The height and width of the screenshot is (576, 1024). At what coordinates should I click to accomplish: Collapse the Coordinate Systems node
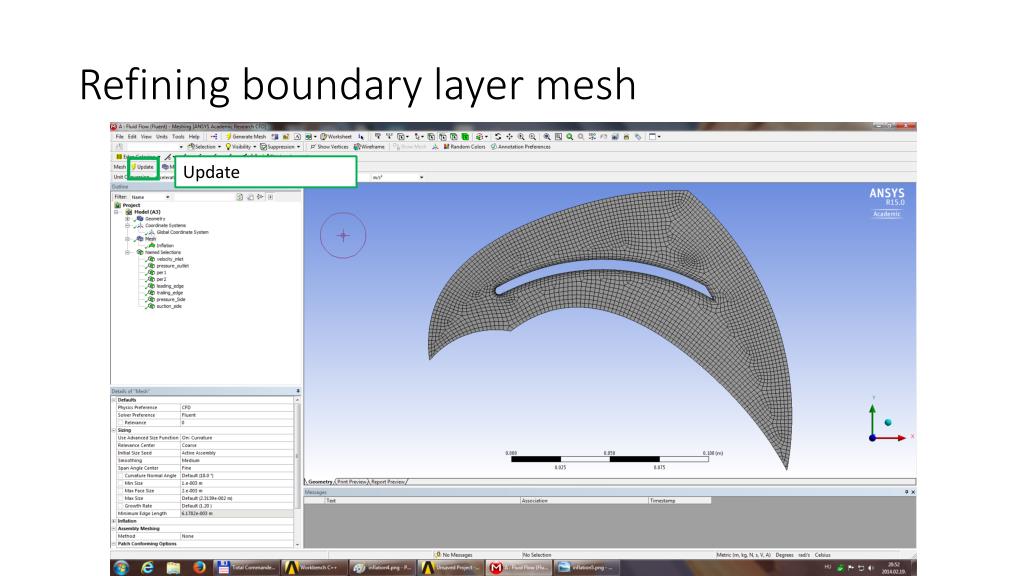[x=128, y=225]
